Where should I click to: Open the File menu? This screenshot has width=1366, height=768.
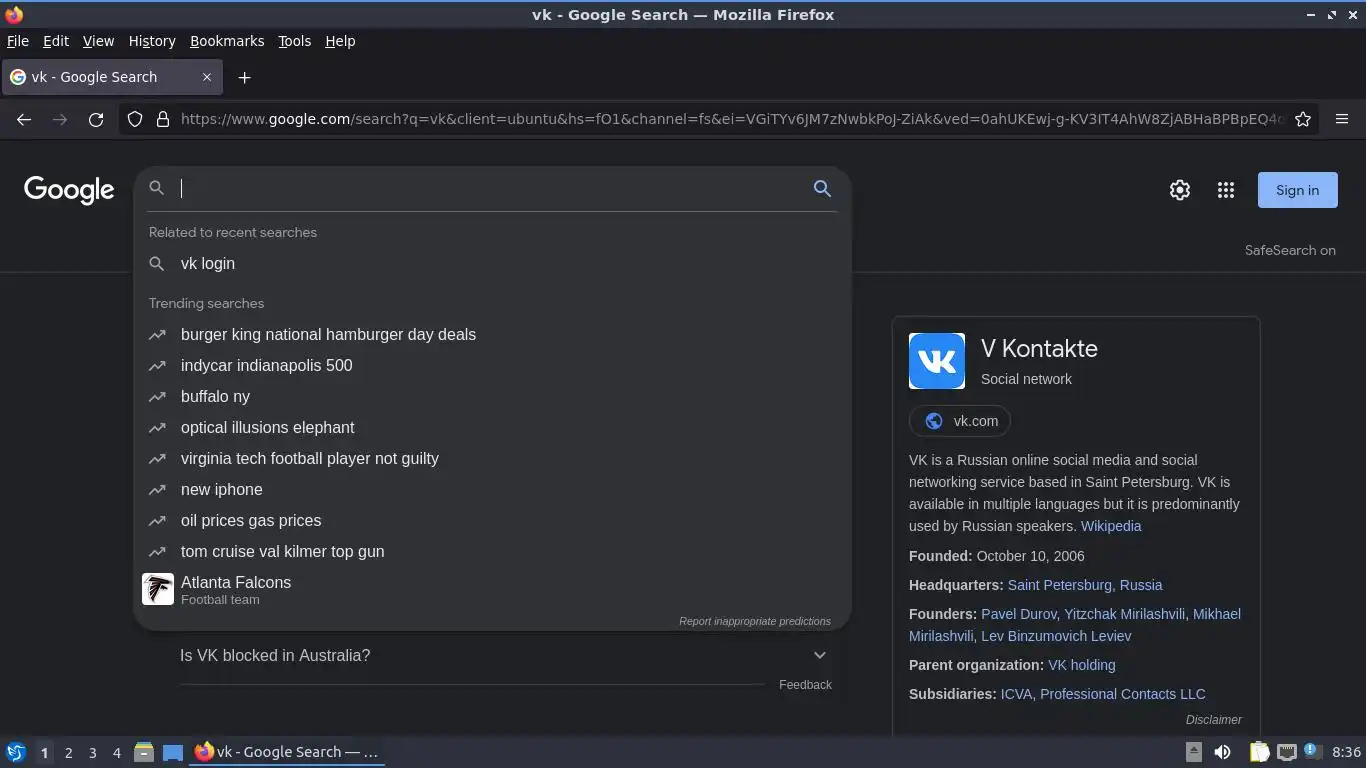tap(17, 41)
